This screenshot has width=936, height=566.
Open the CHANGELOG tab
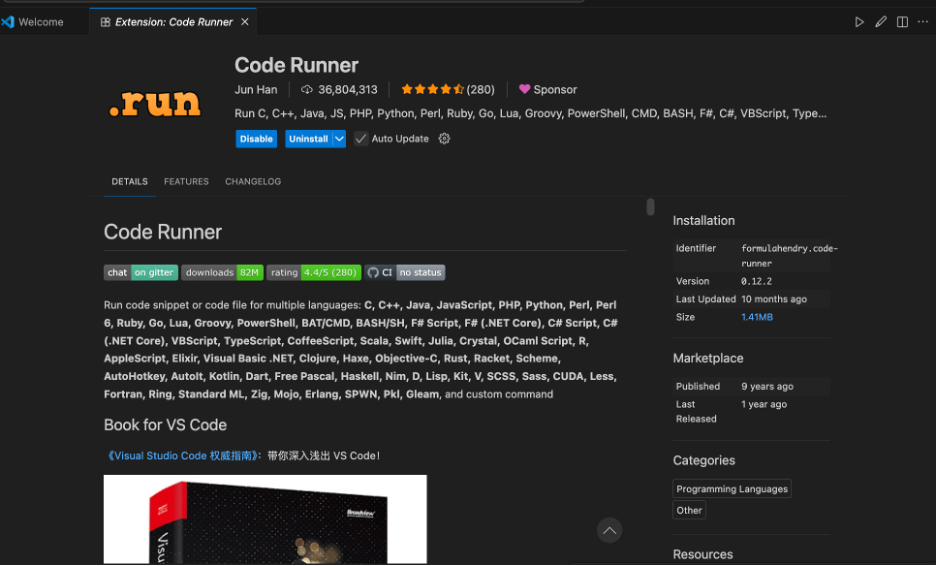click(253, 182)
